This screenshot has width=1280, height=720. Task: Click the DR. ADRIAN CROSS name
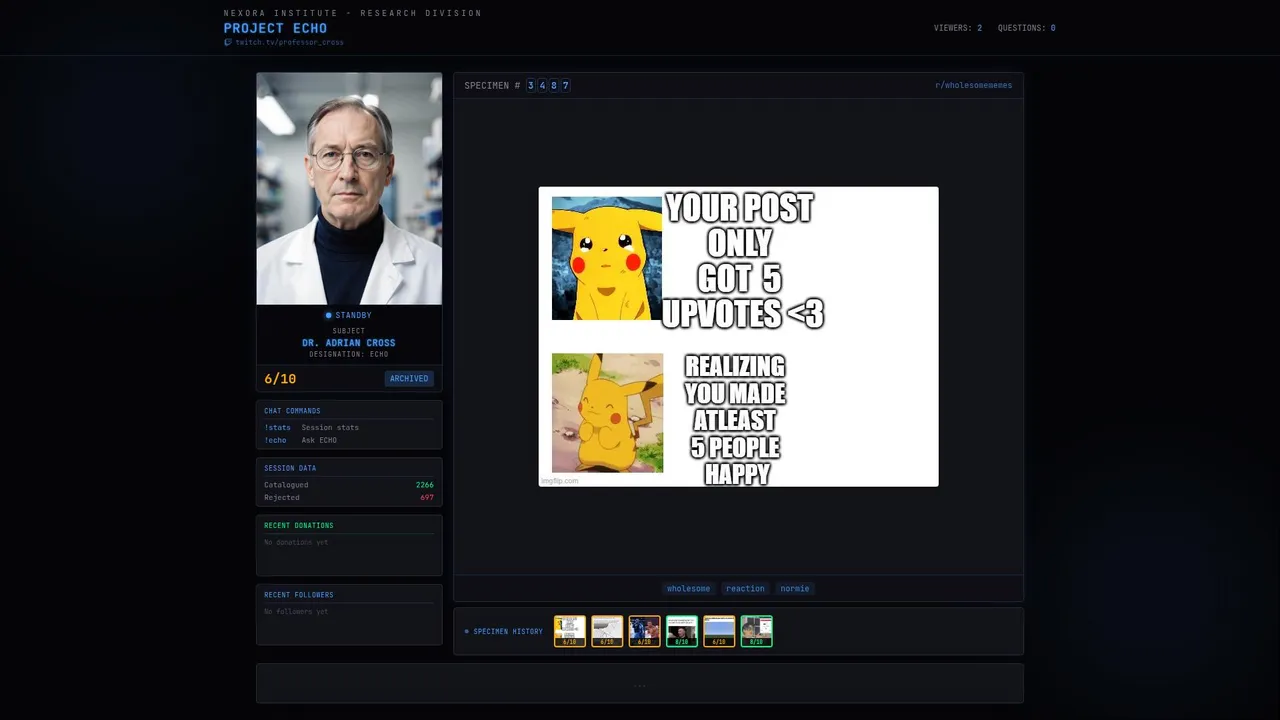pos(349,343)
